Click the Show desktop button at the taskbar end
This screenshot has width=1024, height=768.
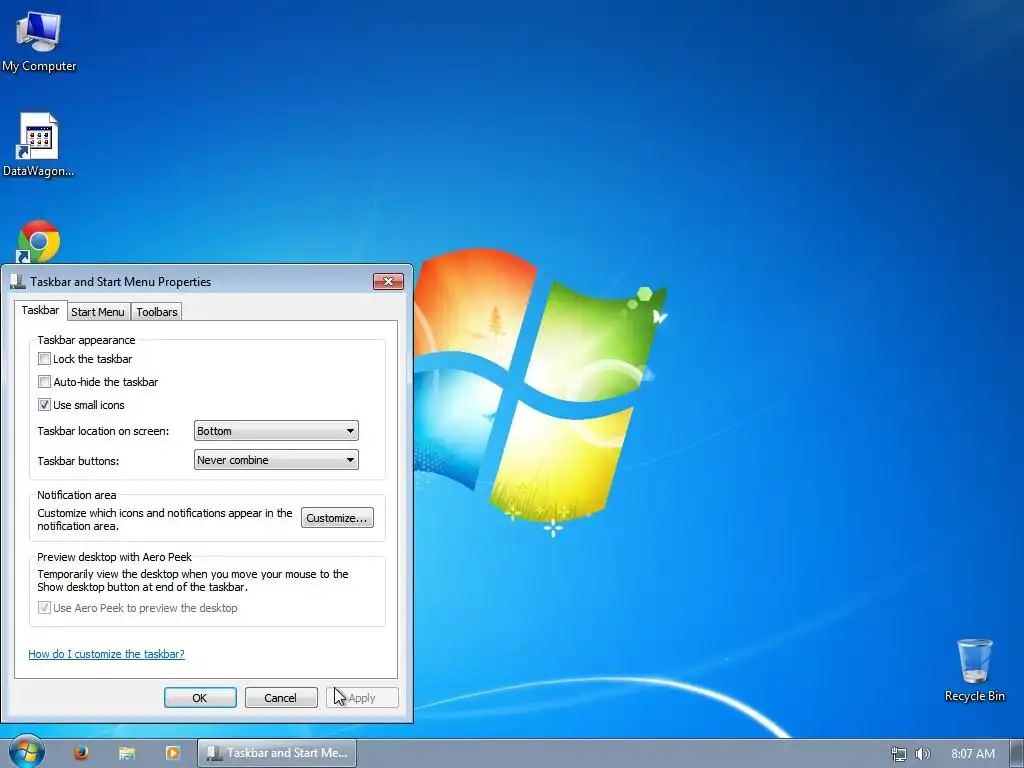[1017, 753]
